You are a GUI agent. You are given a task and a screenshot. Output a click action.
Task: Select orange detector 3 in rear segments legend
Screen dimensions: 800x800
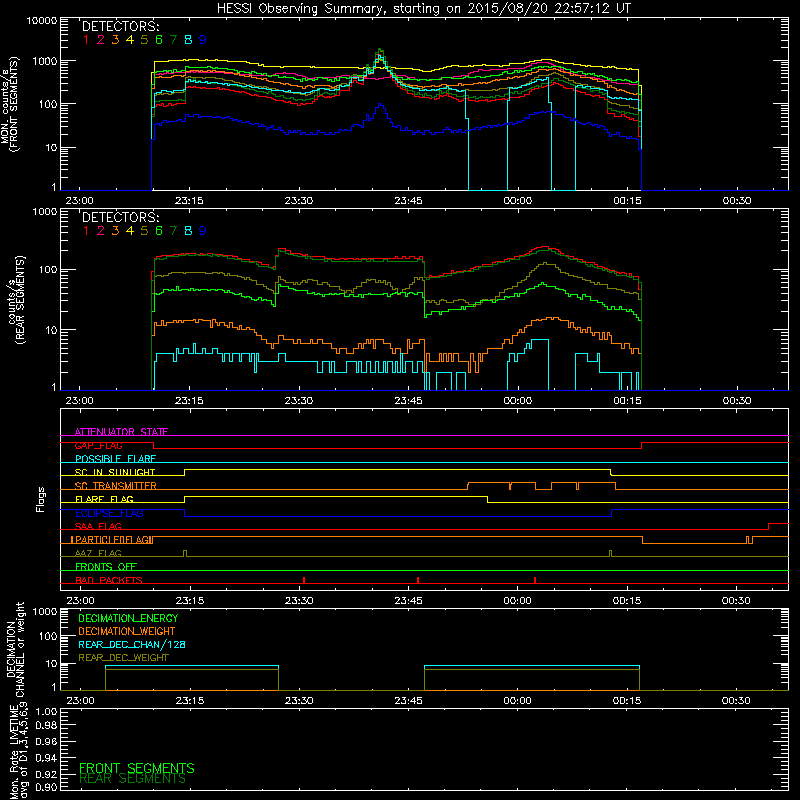pos(115,231)
